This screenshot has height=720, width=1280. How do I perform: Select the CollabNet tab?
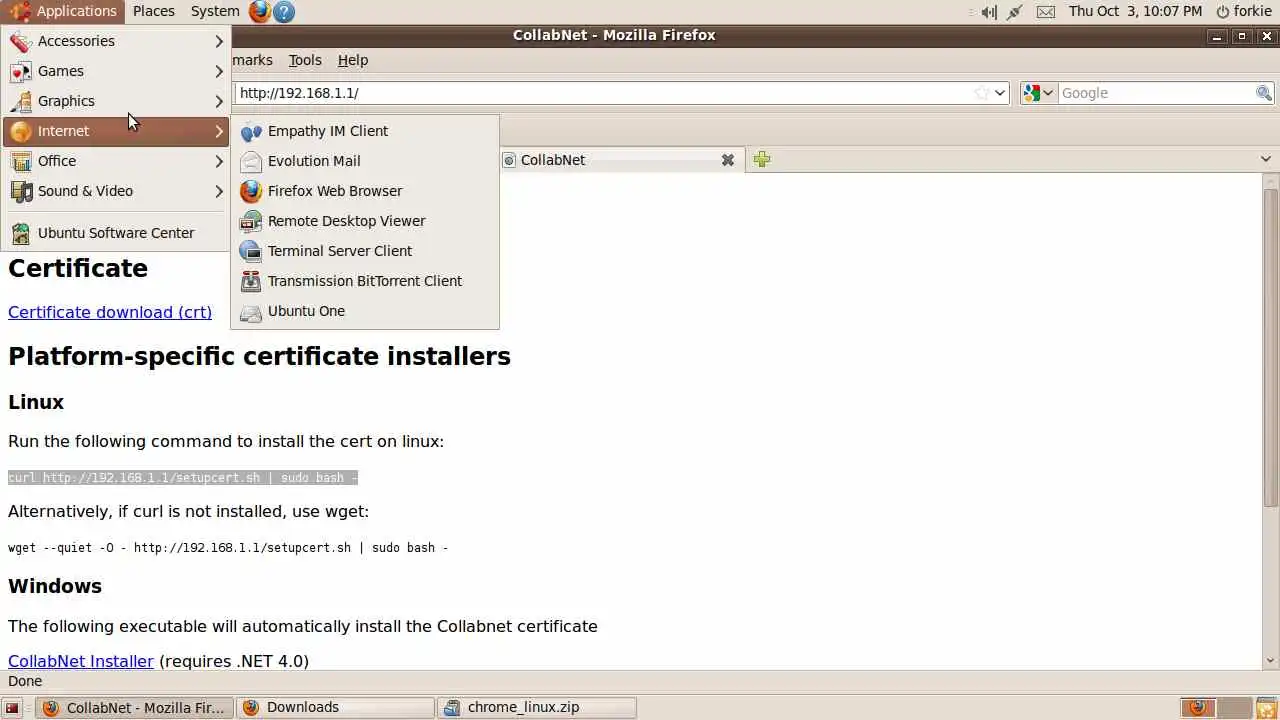pyautogui.click(x=620, y=160)
